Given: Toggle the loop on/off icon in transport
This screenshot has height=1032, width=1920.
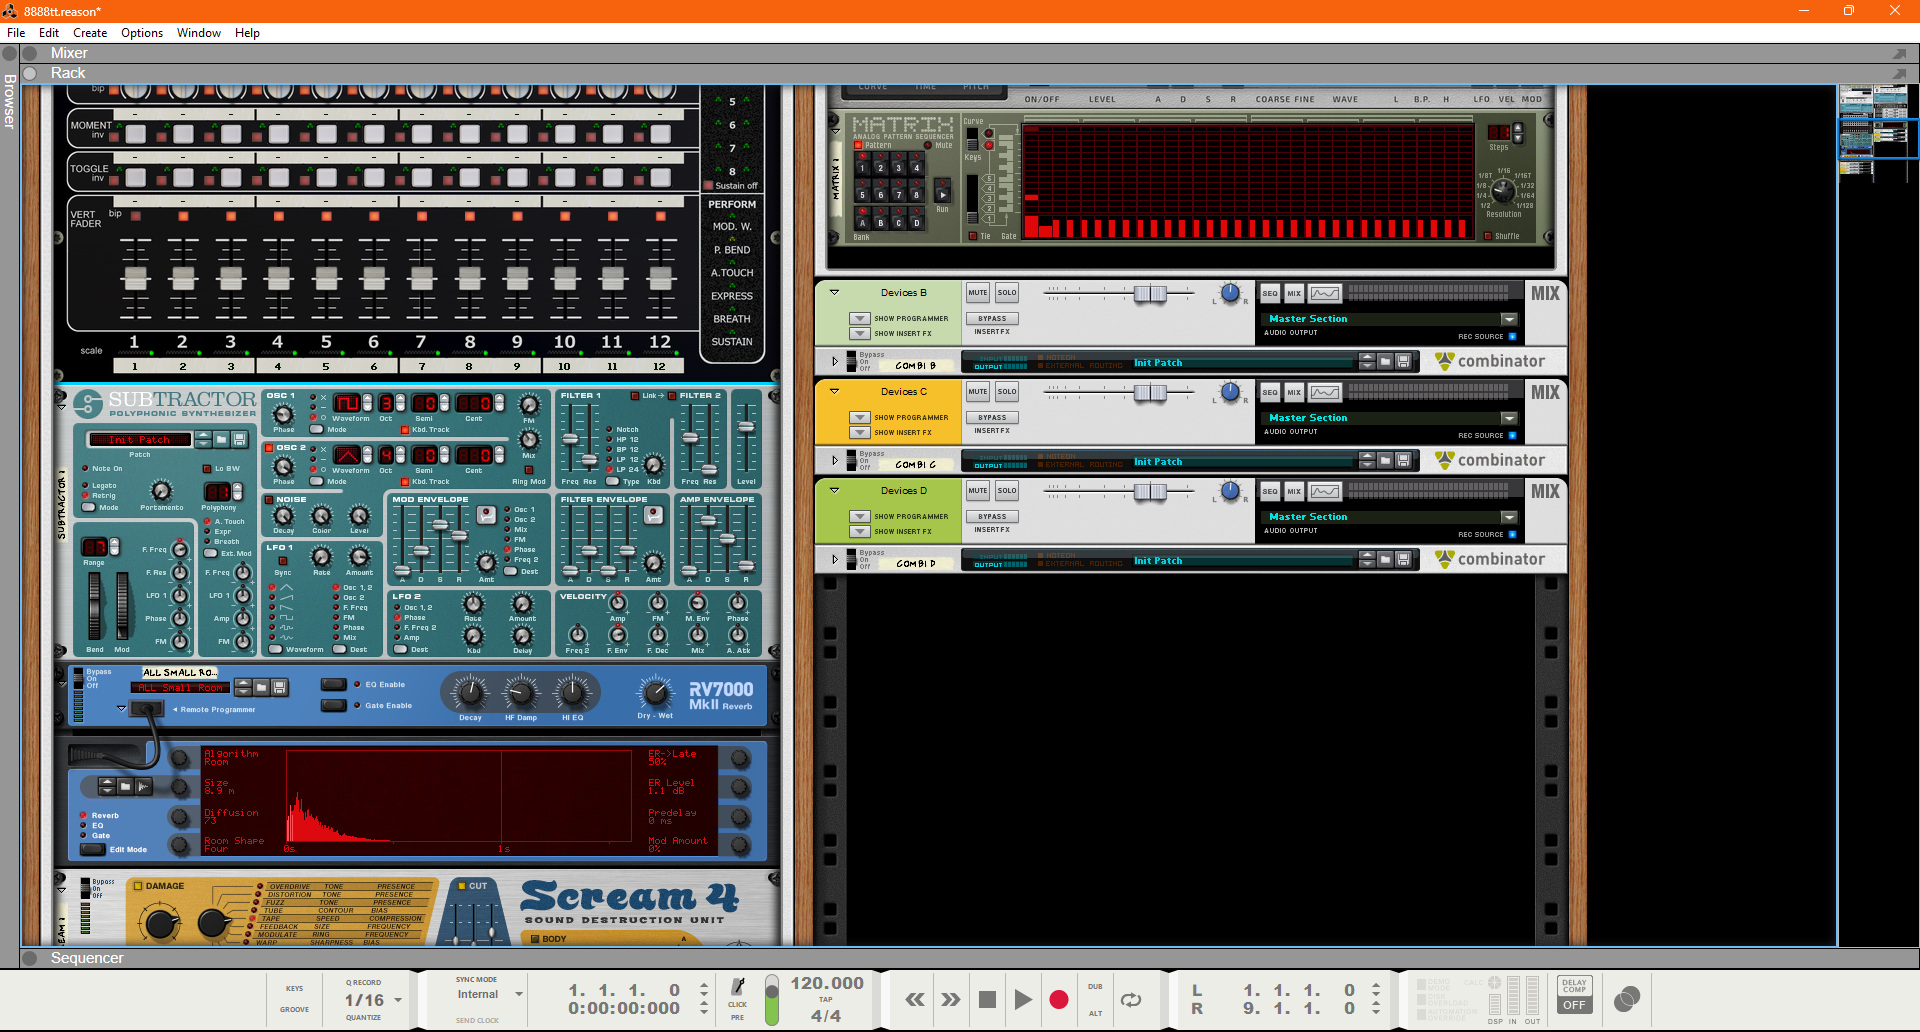Looking at the screenshot, I should tap(1131, 999).
